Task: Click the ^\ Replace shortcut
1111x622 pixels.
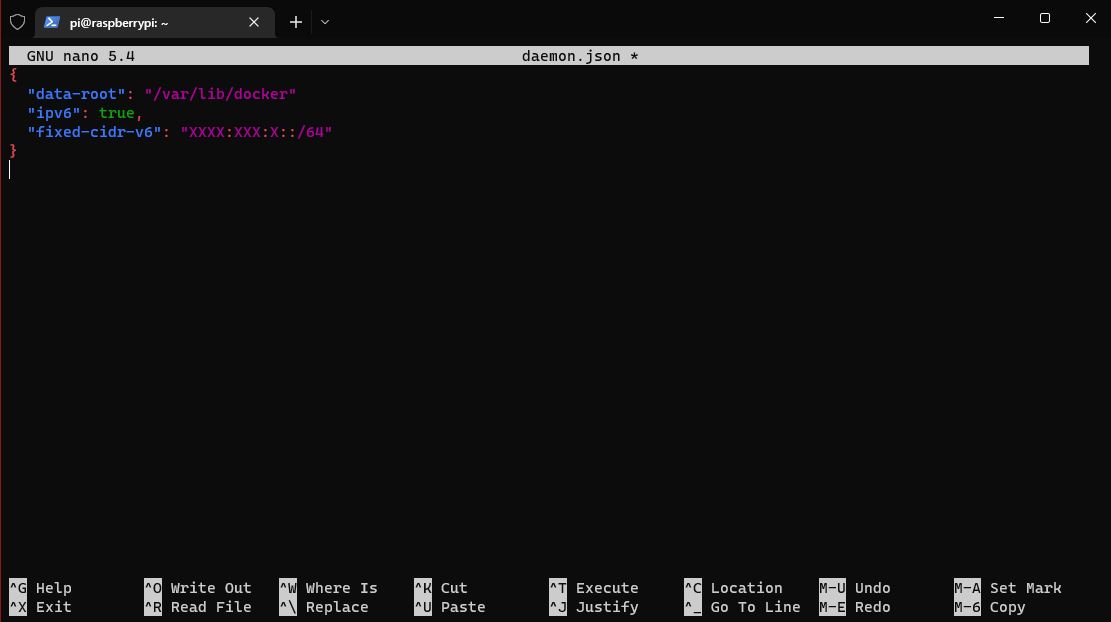Action: tap(324, 607)
